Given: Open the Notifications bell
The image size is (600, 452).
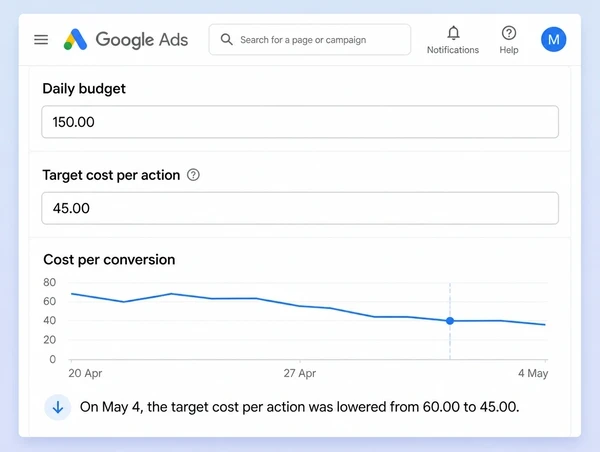Looking at the screenshot, I should pyautogui.click(x=453, y=33).
